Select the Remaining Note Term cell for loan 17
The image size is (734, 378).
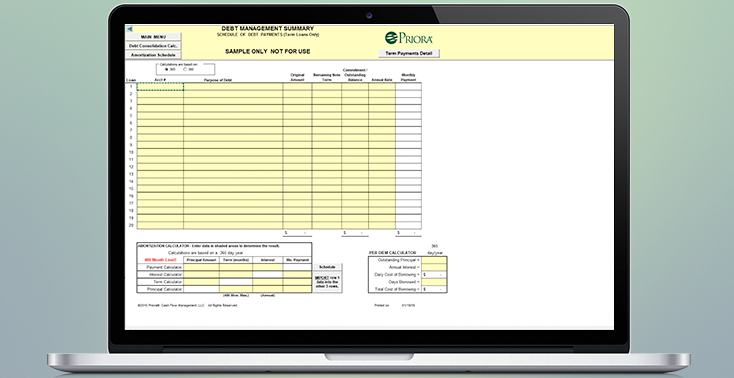click(327, 203)
